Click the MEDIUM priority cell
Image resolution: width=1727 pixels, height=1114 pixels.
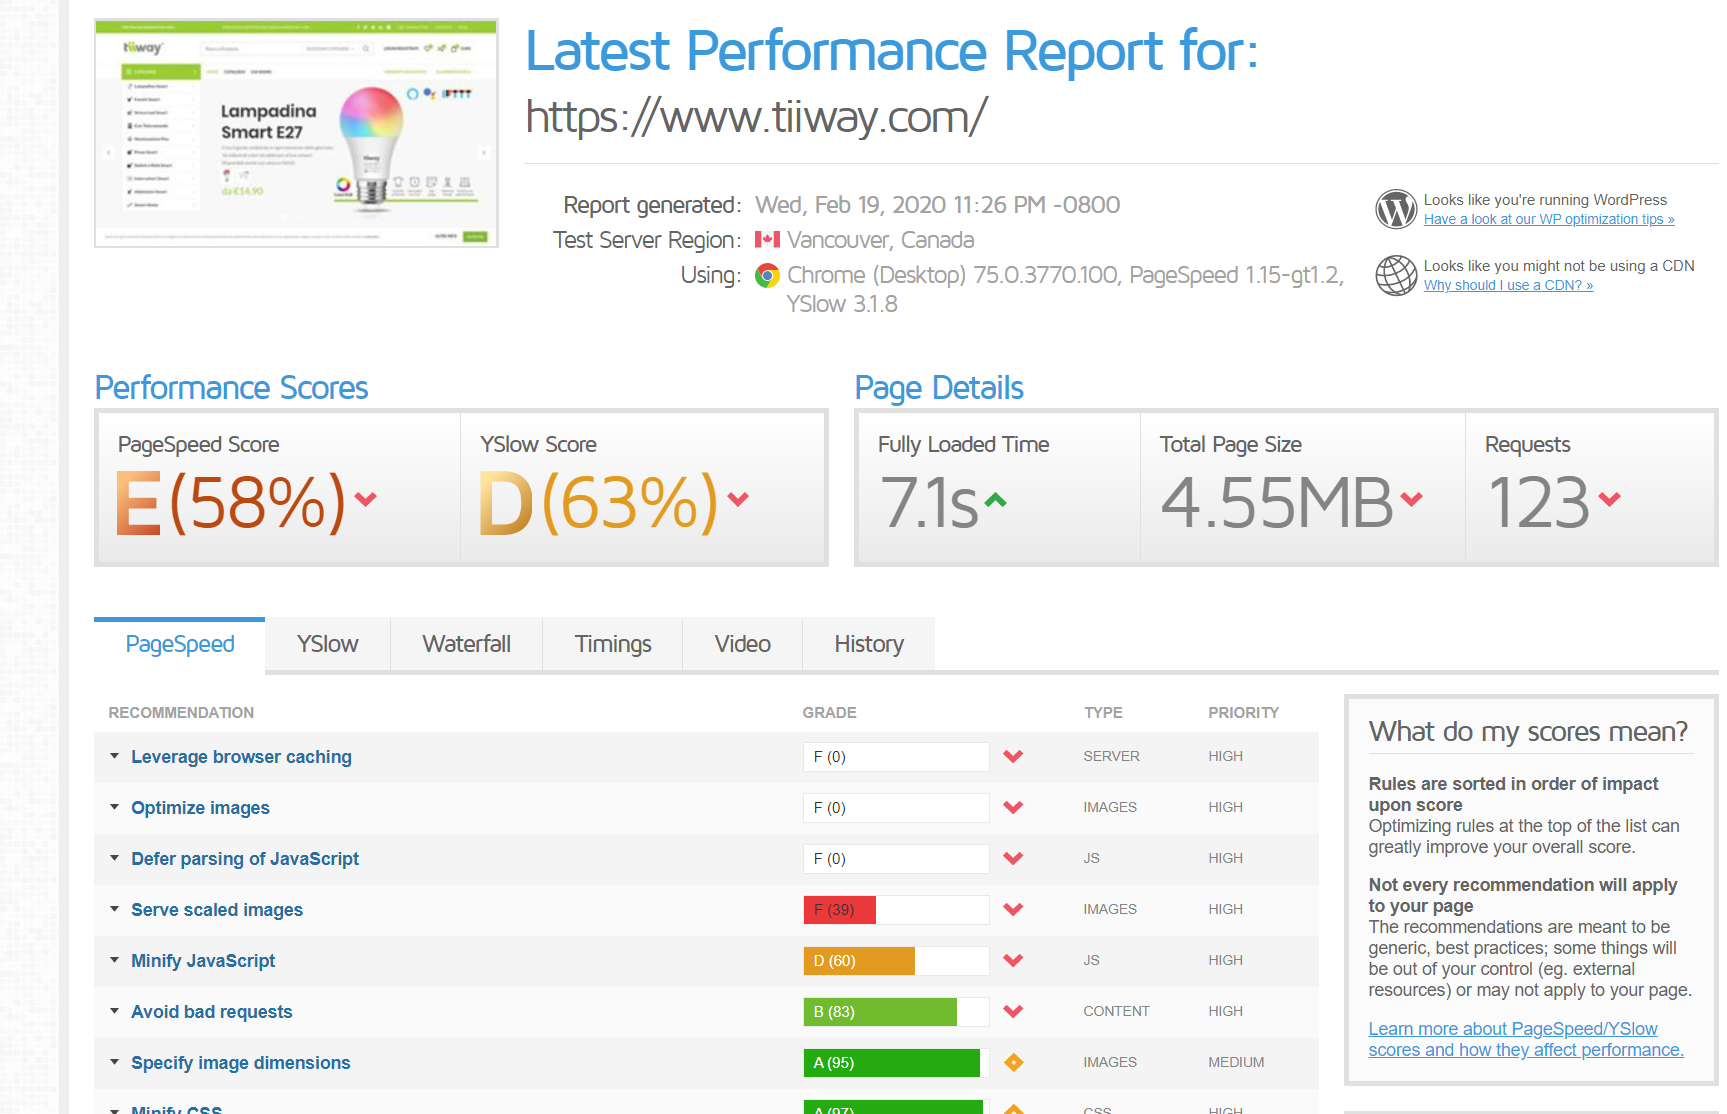(1236, 1062)
